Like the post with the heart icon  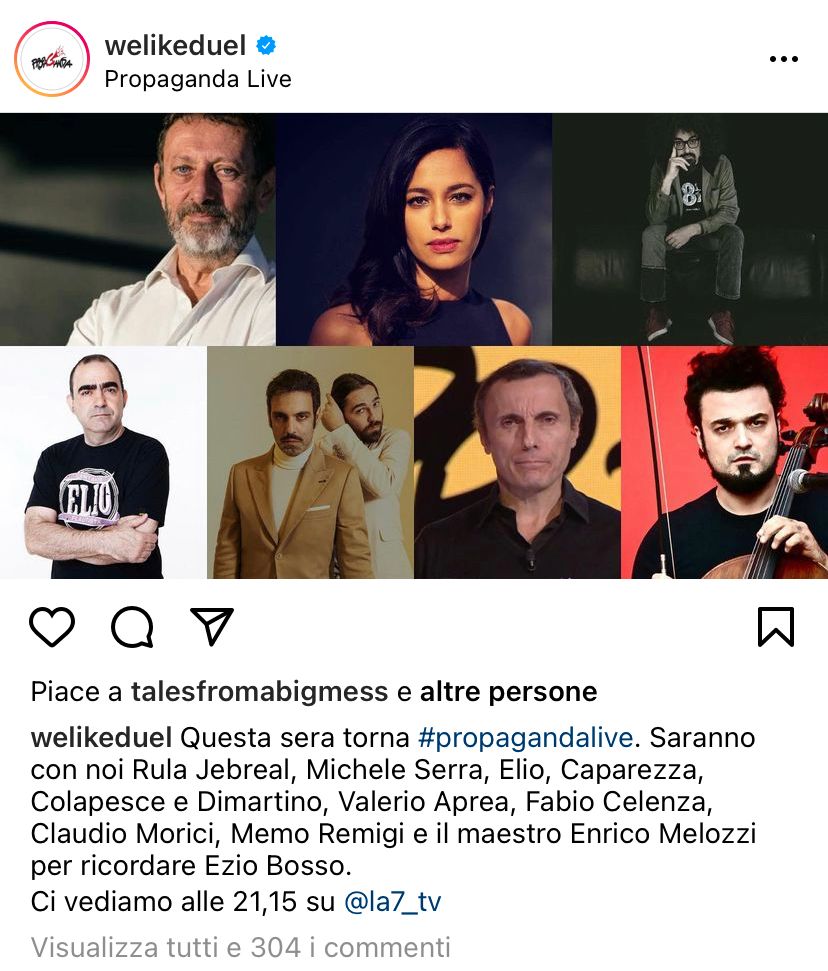[x=52, y=627]
